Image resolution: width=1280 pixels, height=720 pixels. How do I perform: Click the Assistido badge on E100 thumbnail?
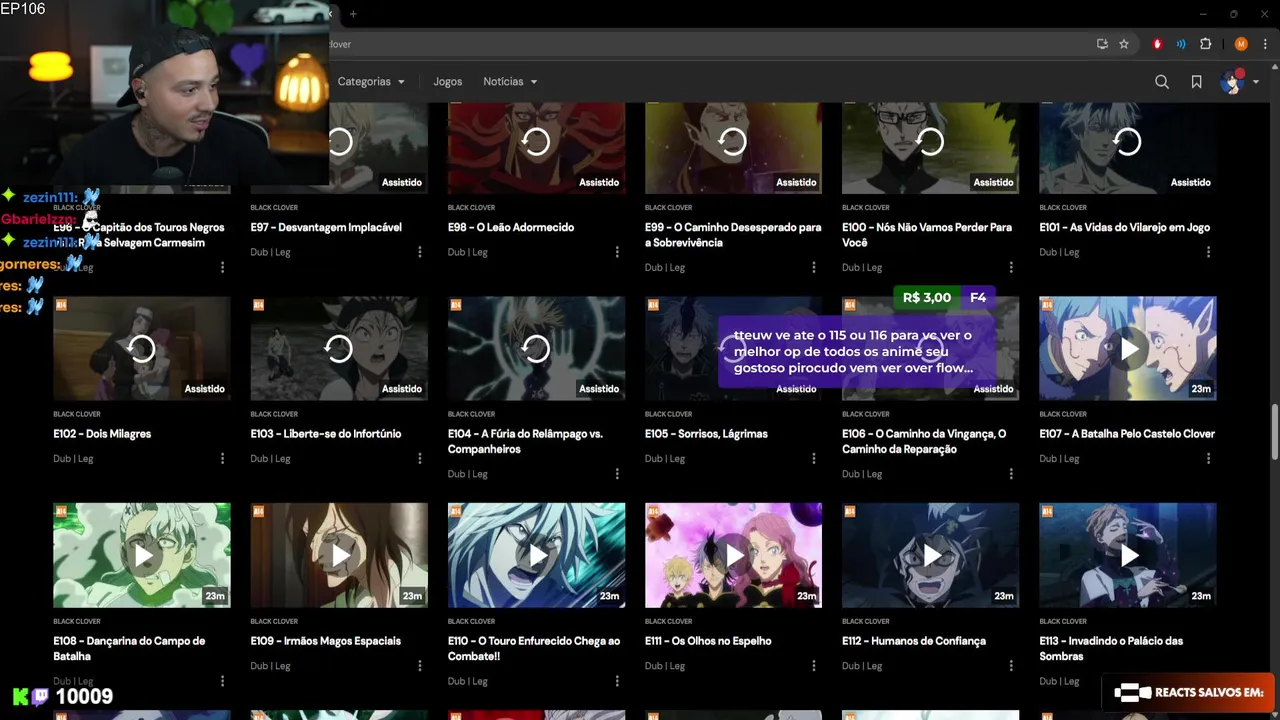pos(993,182)
